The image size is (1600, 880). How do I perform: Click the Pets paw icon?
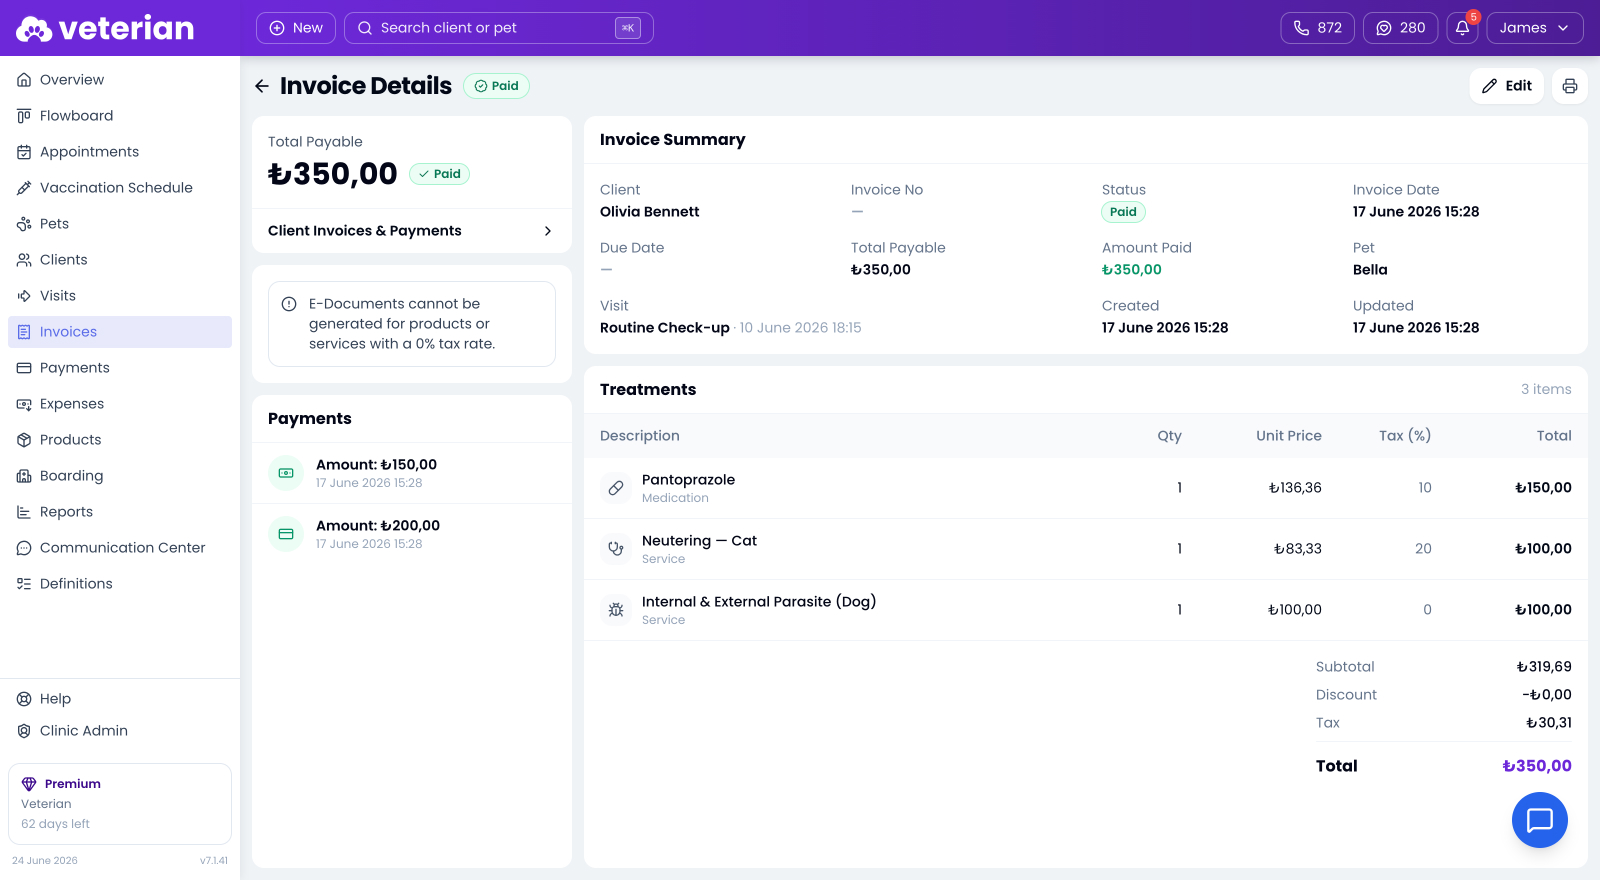[x=24, y=224]
